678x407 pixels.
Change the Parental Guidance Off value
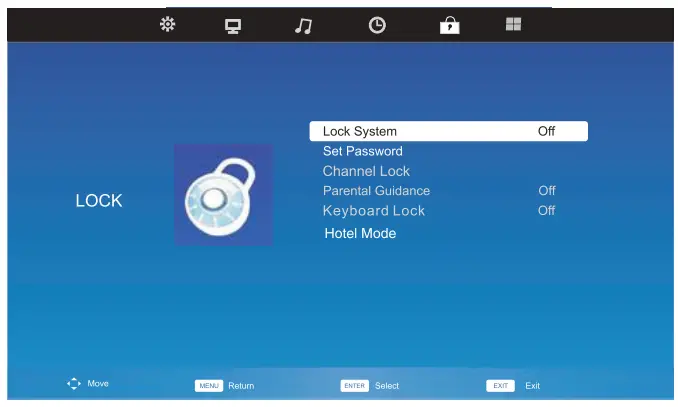[547, 190]
